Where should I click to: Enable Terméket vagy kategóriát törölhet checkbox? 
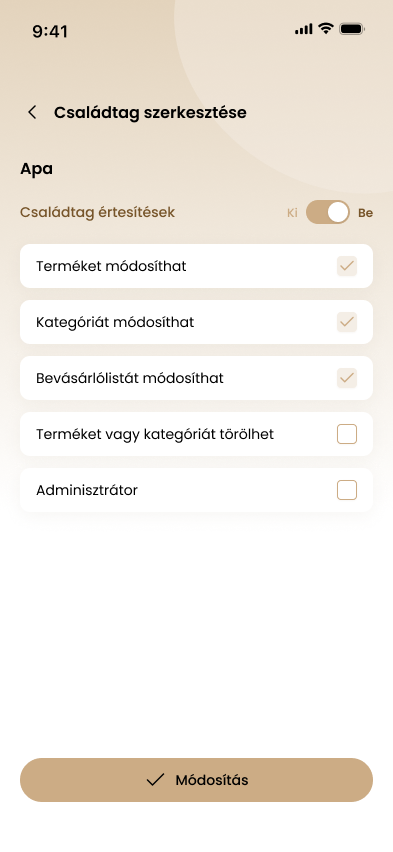pos(347,434)
